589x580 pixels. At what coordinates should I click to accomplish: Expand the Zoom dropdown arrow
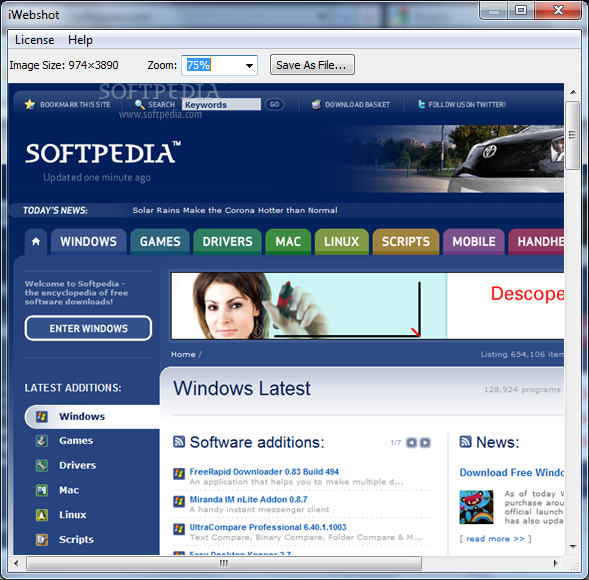pos(249,65)
